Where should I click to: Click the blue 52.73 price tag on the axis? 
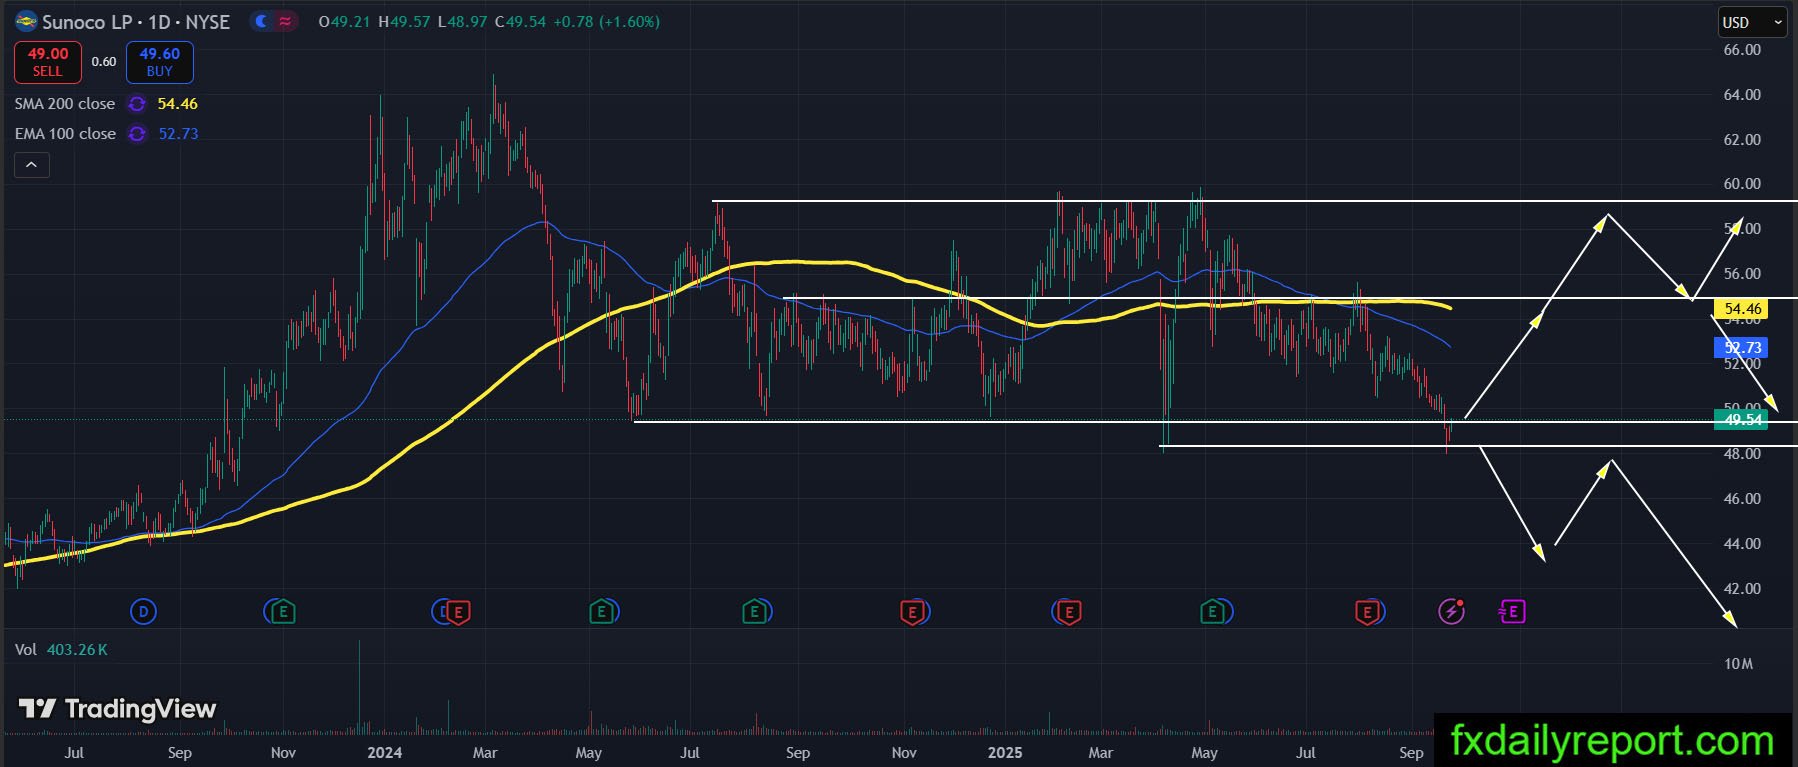click(x=1741, y=348)
